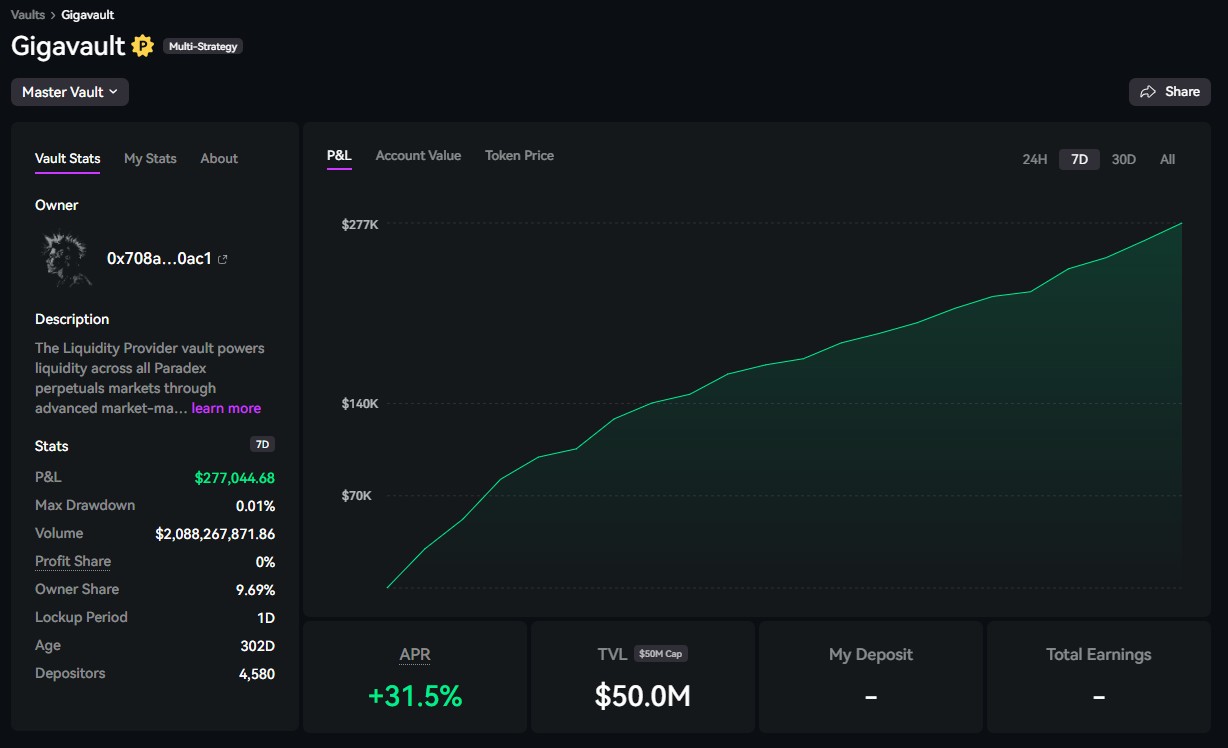Click the Profit Share label

[x=73, y=561]
